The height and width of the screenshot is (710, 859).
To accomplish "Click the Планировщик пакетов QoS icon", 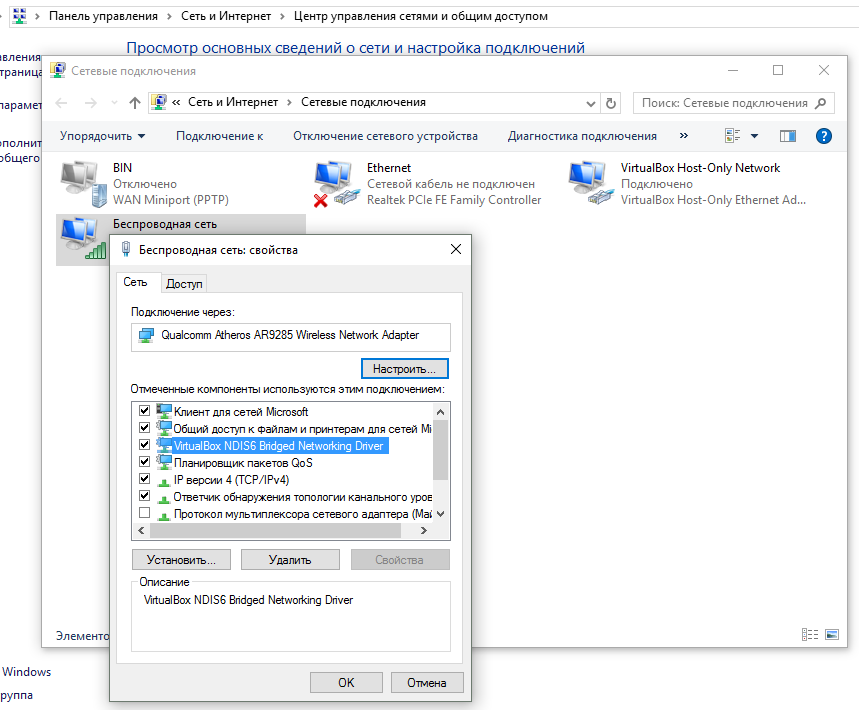I will tap(164, 462).
